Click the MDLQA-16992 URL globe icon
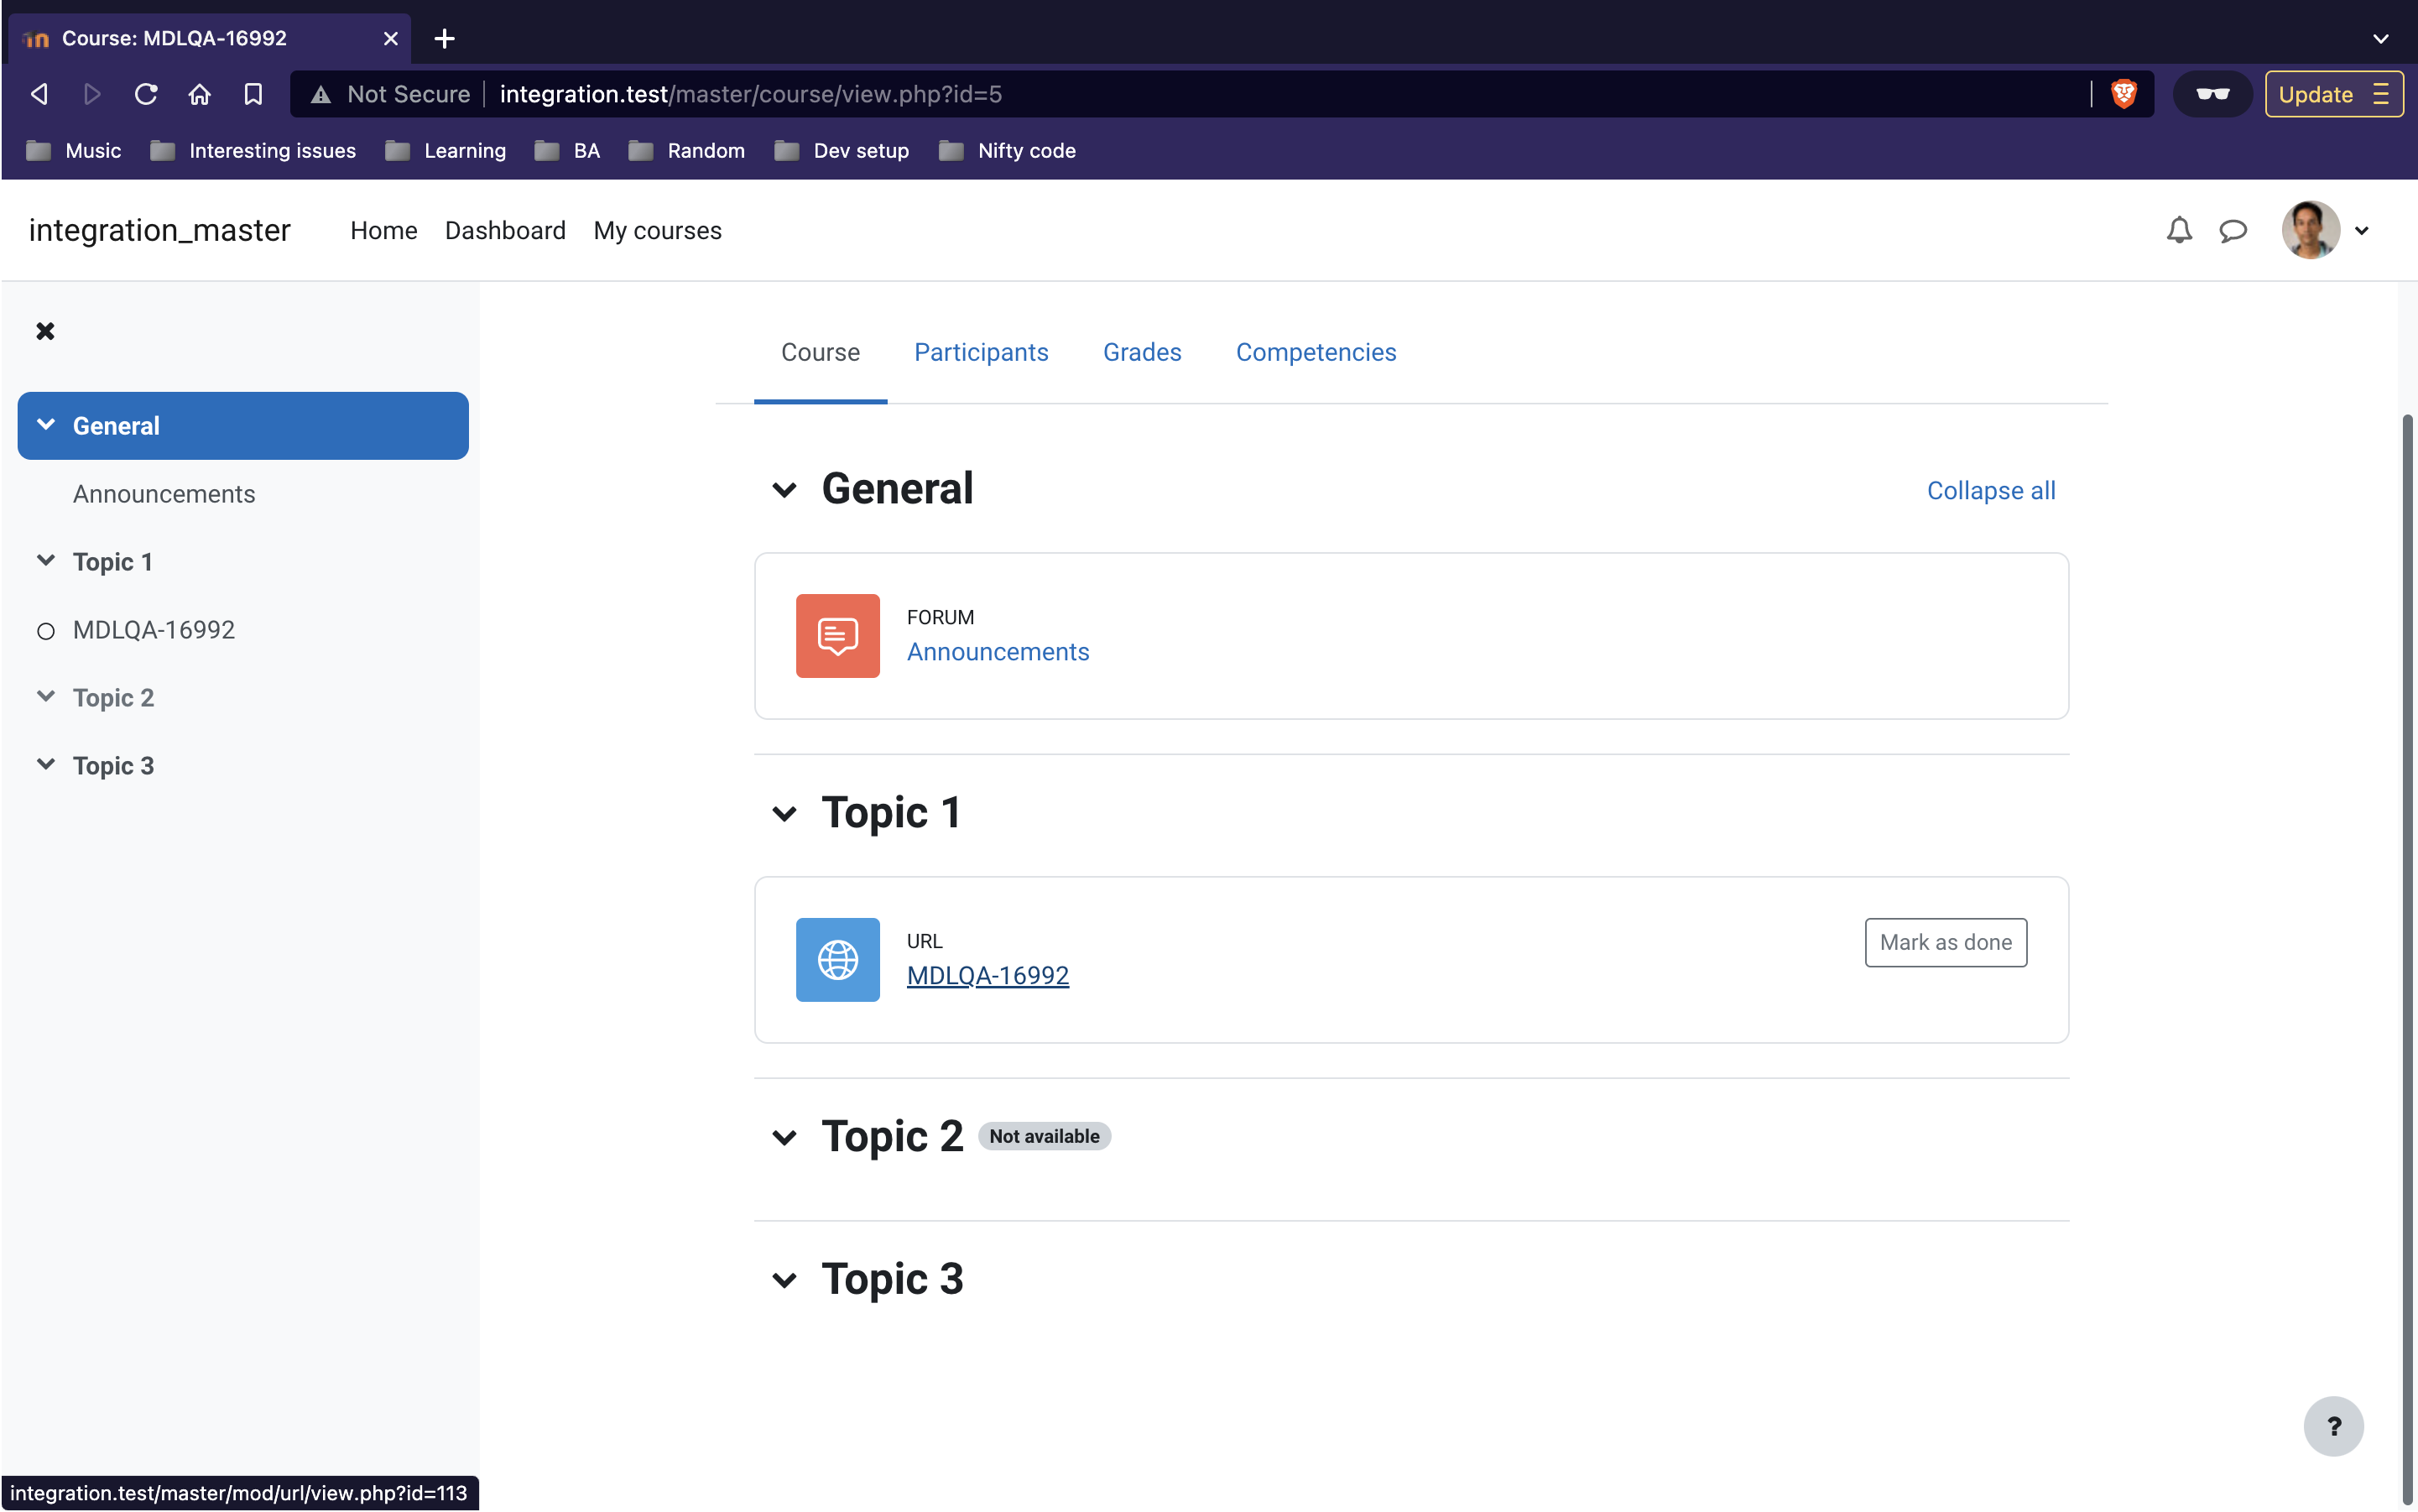The height and width of the screenshot is (1512, 2418). click(x=837, y=960)
